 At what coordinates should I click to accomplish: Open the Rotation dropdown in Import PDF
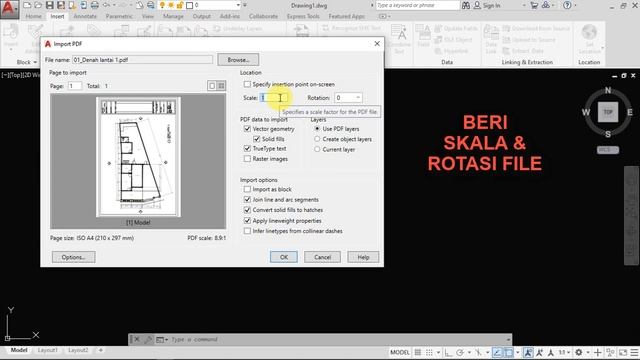[x=358, y=98]
